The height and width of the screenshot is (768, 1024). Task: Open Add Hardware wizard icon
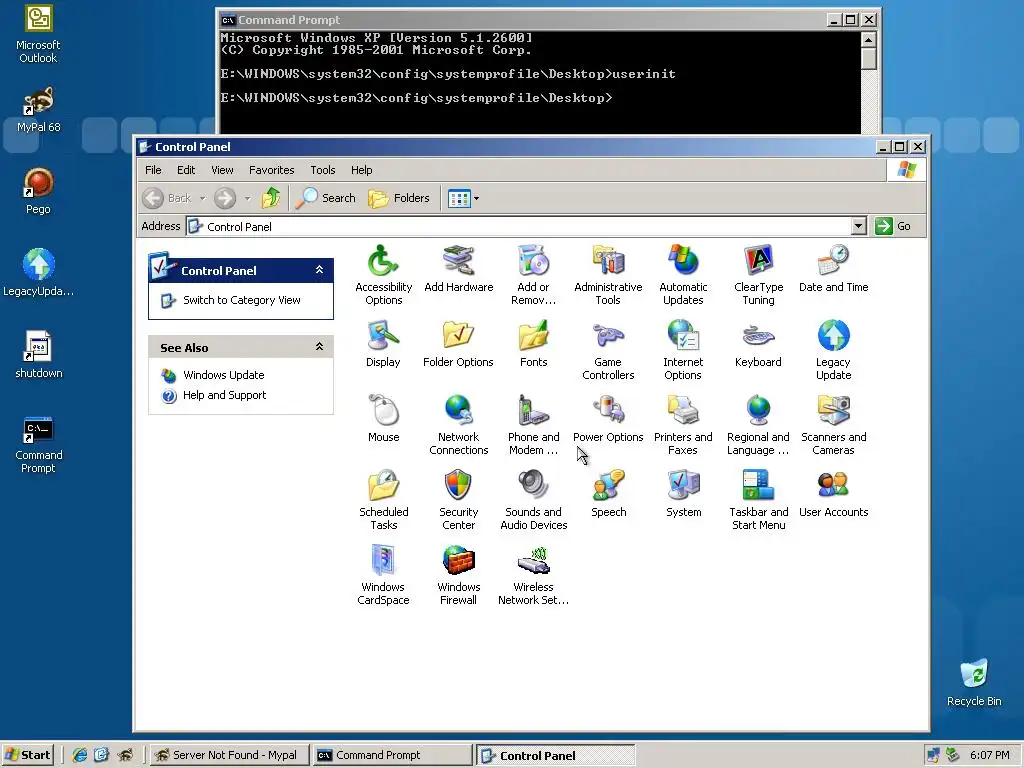[458, 268]
